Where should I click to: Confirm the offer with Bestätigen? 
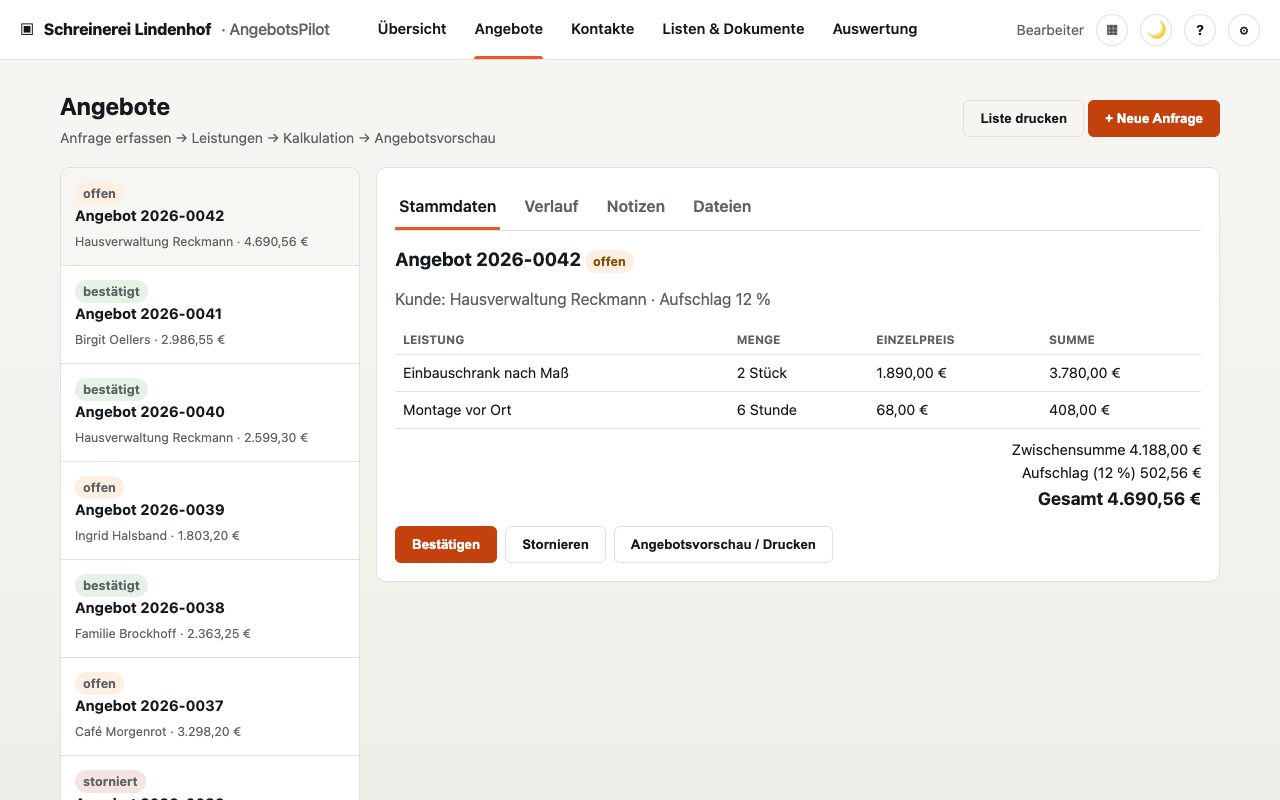click(446, 545)
